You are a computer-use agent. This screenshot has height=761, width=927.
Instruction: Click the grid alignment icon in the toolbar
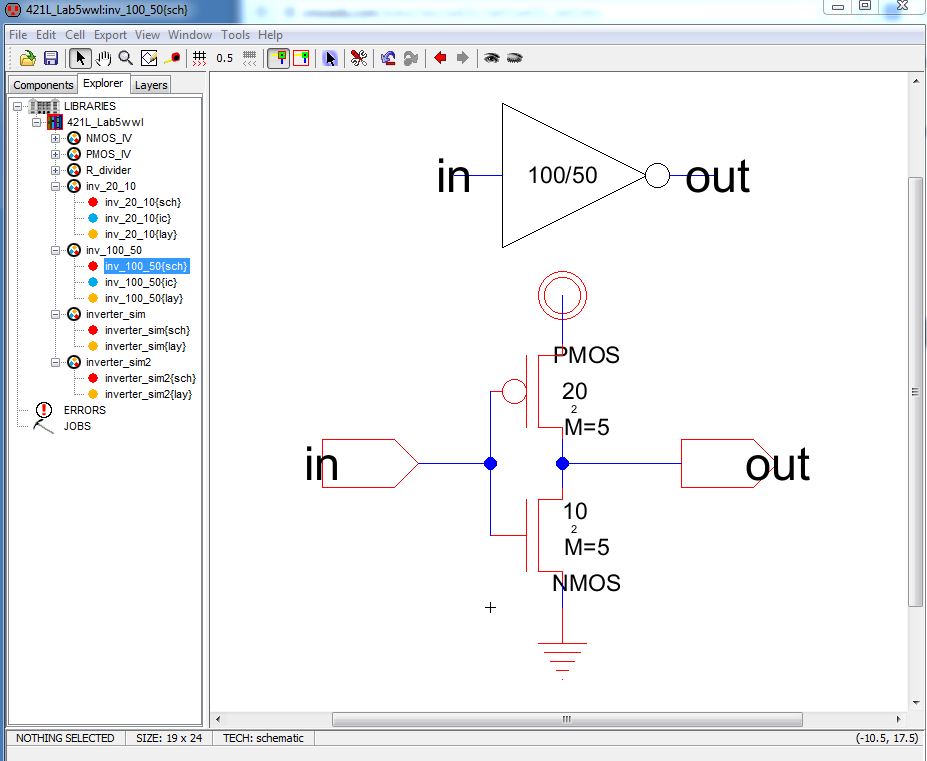pyautogui.click(x=199, y=58)
